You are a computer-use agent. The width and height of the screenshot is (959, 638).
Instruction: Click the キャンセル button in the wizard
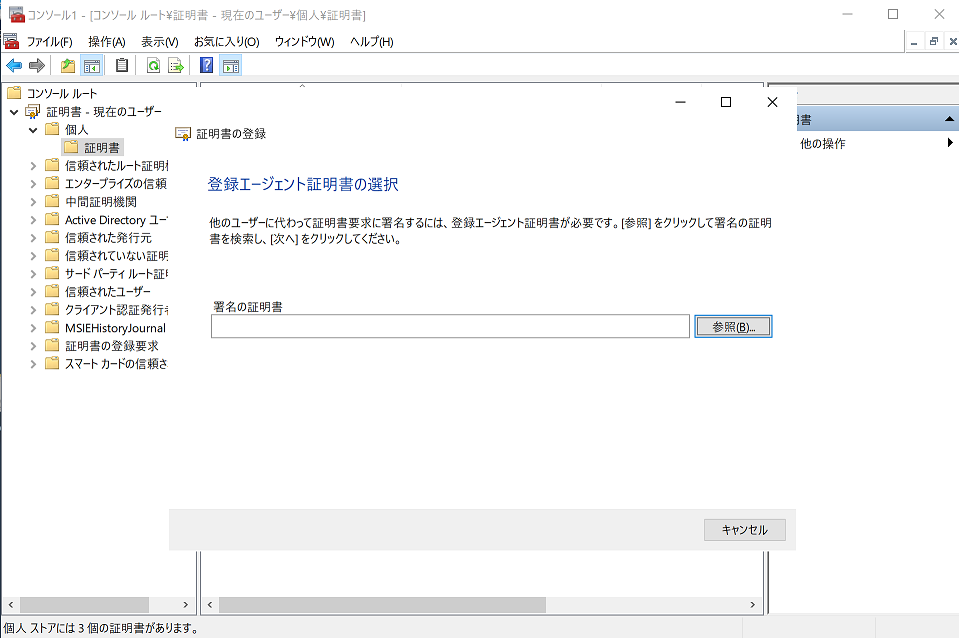pyautogui.click(x=744, y=530)
